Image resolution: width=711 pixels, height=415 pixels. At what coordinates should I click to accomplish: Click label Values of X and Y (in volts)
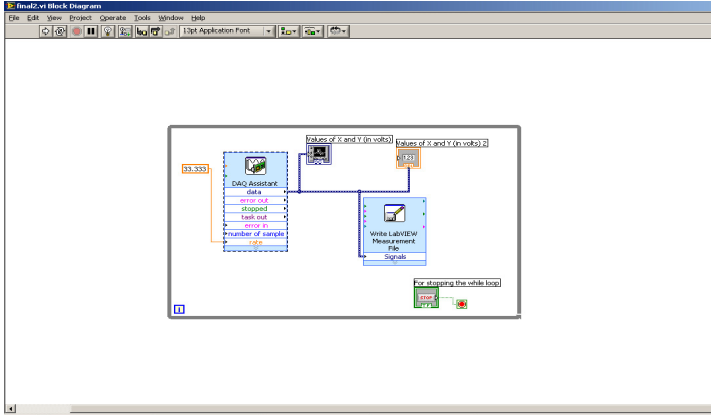[x=349, y=139]
